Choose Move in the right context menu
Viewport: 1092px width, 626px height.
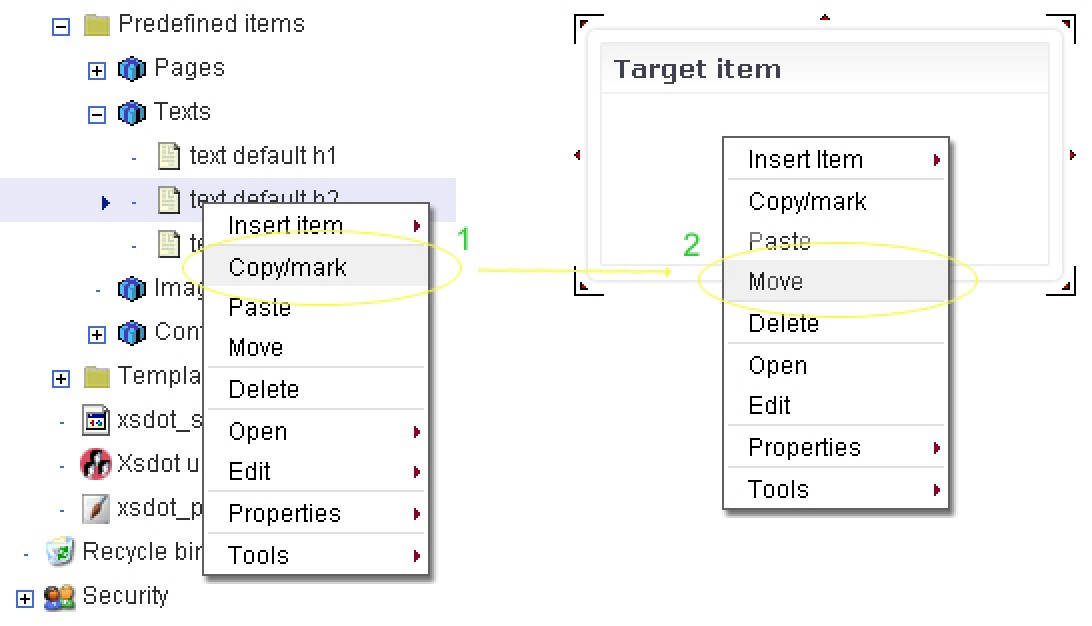click(776, 282)
